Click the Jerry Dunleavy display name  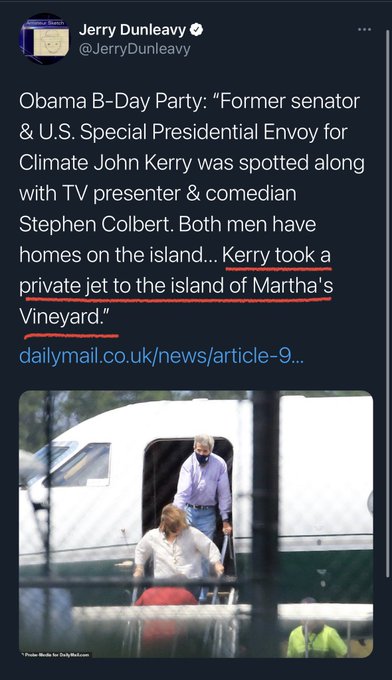[x=132, y=30]
